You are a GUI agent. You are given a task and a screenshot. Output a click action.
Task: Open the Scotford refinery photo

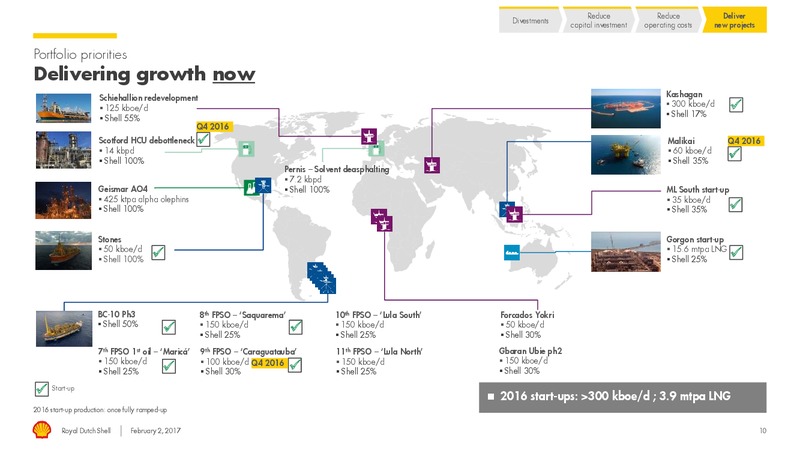(63, 150)
